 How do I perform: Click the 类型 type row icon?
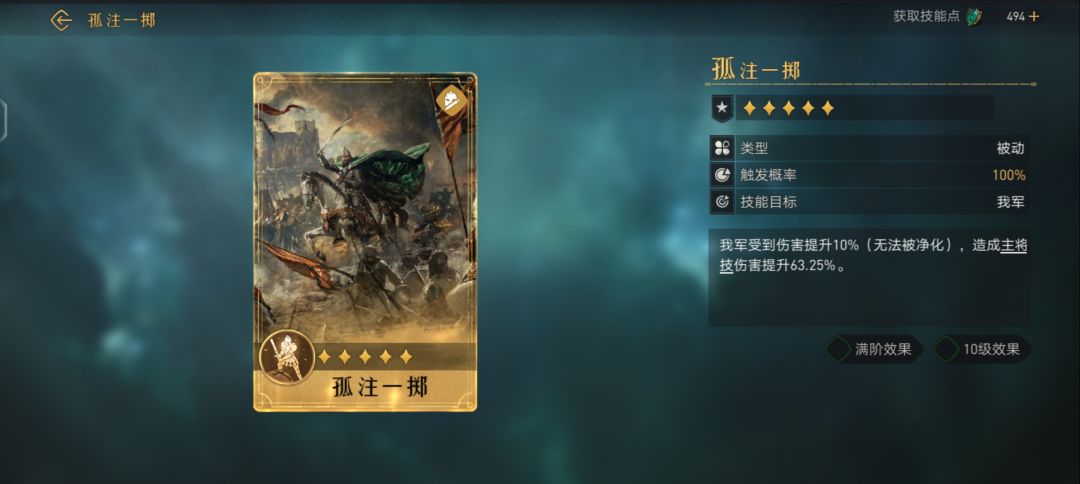(722, 148)
